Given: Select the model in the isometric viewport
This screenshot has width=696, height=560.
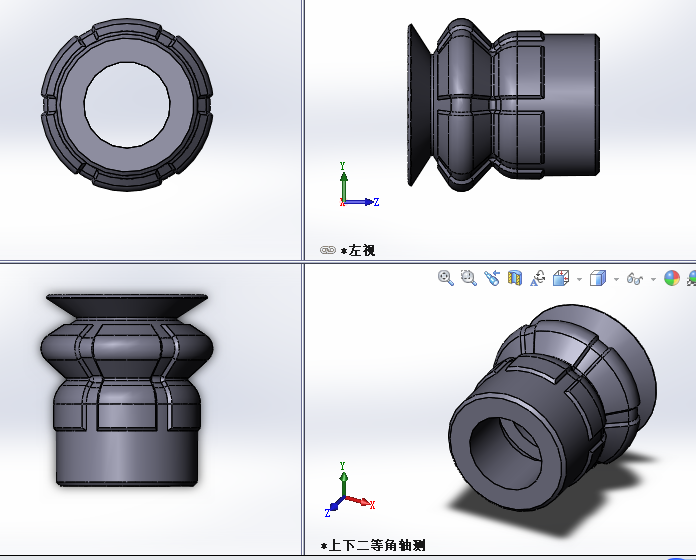Looking at the screenshot, I should point(552,407).
